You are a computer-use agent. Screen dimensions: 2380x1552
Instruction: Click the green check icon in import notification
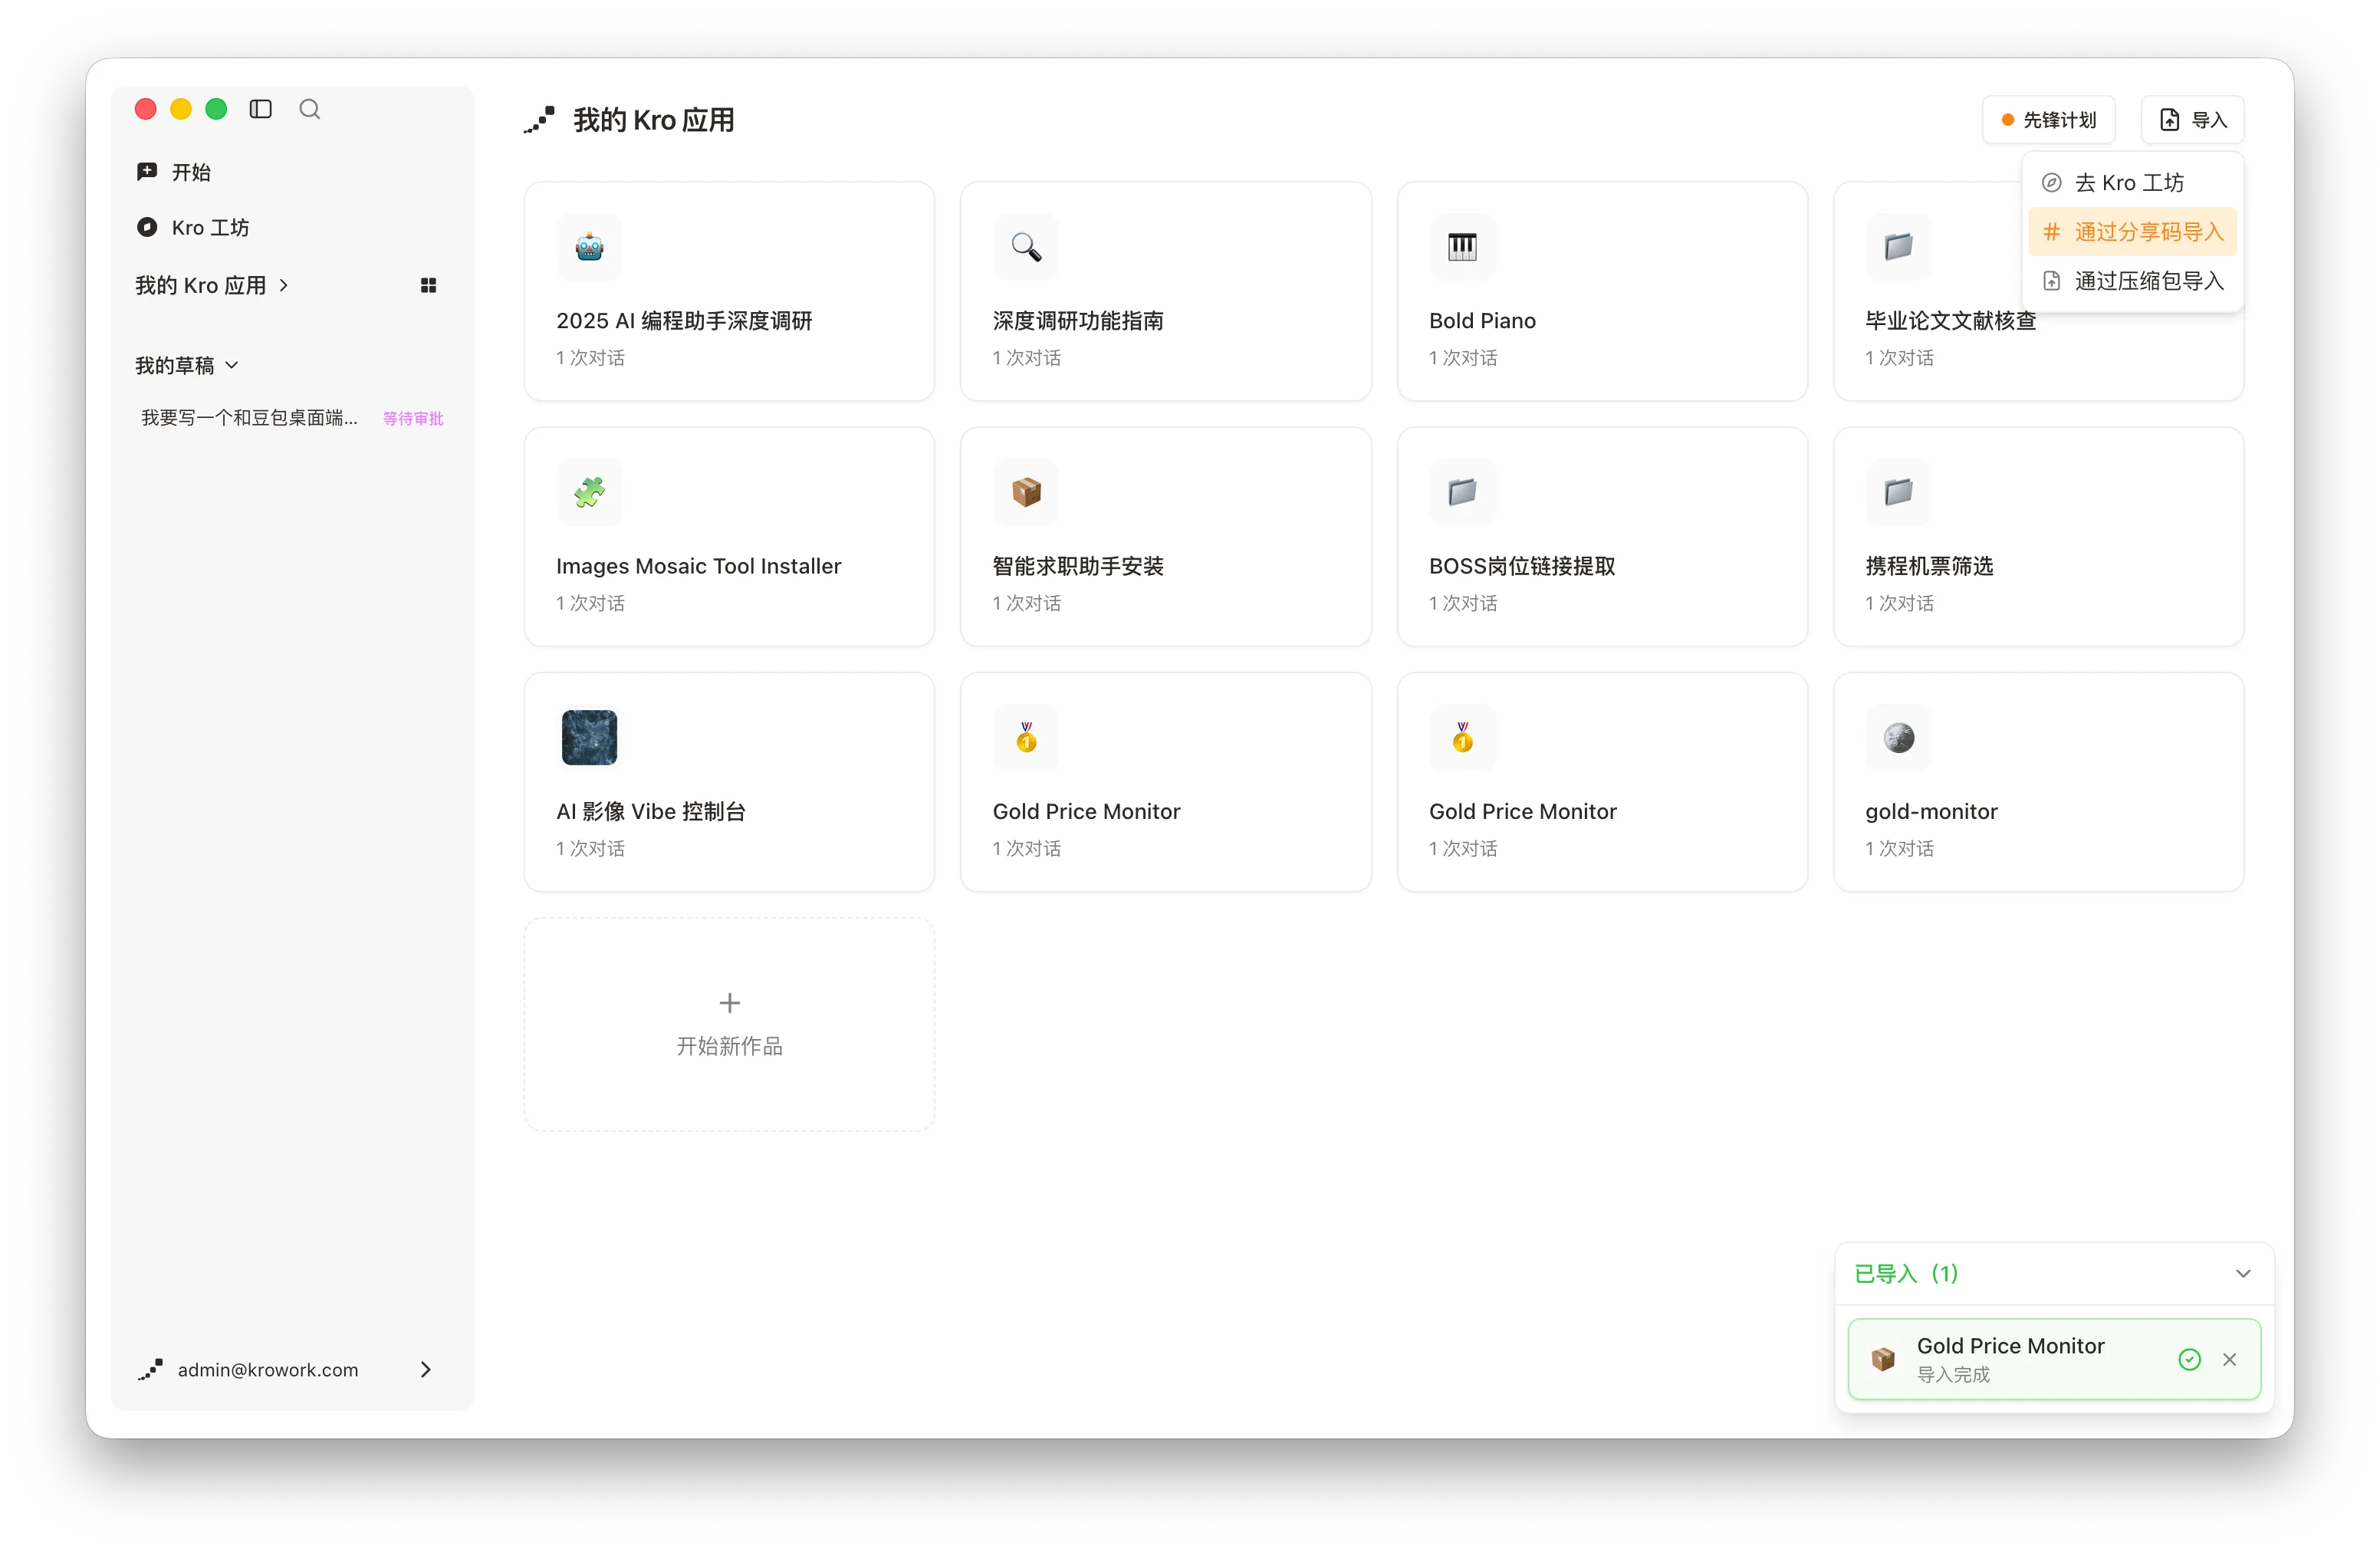[x=2189, y=1359]
